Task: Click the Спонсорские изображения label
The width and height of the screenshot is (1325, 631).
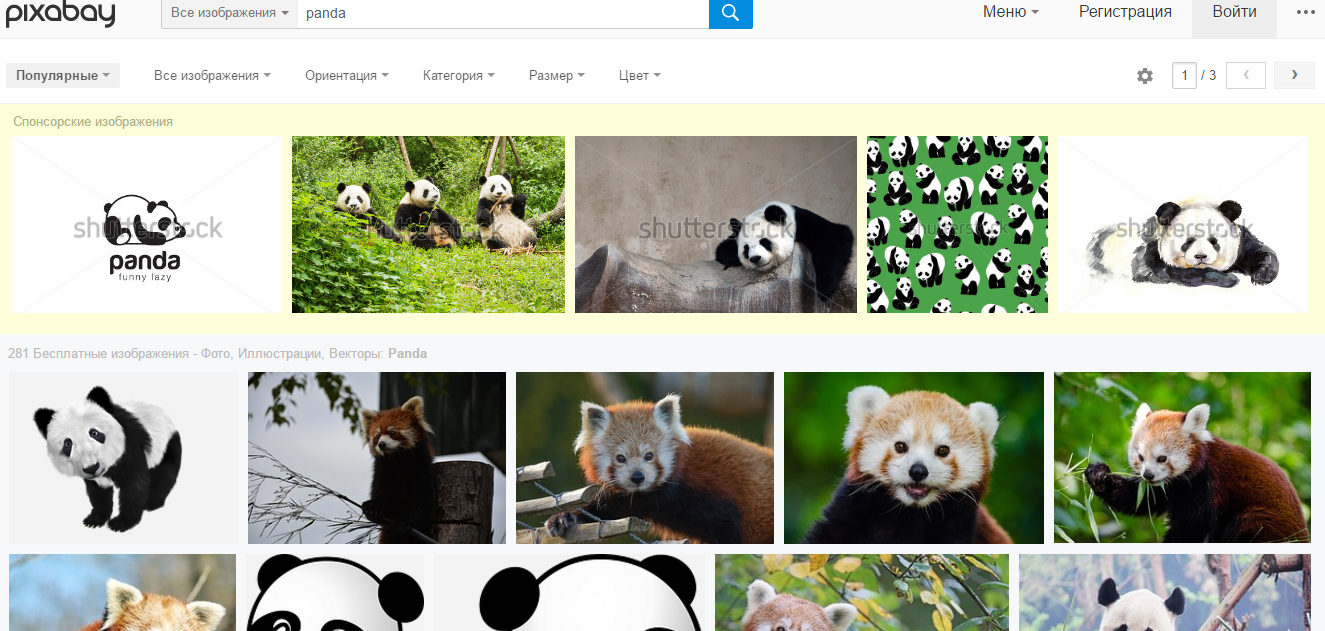Action: pyautogui.click(x=93, y=121)
